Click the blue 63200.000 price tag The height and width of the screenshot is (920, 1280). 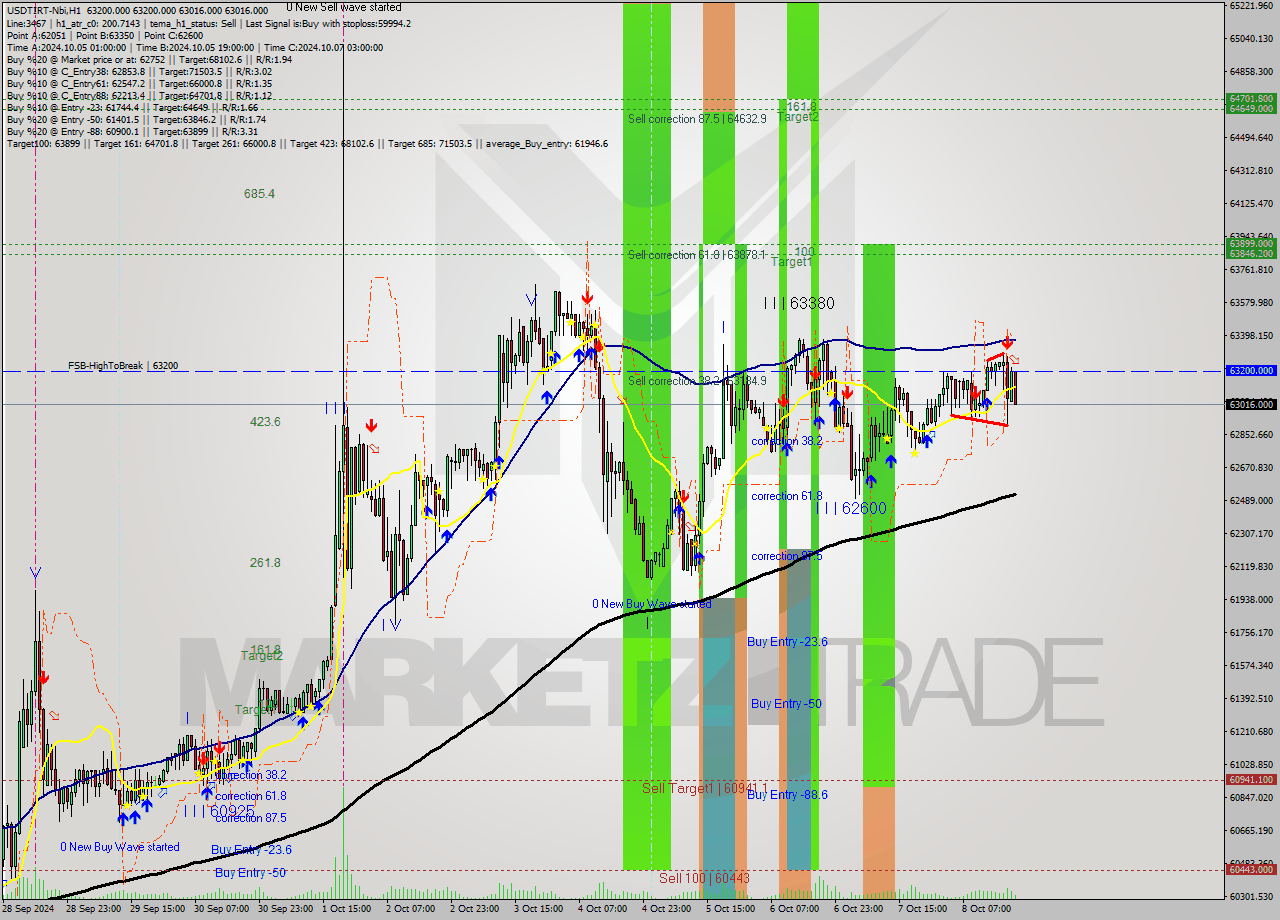(1250, 370)
